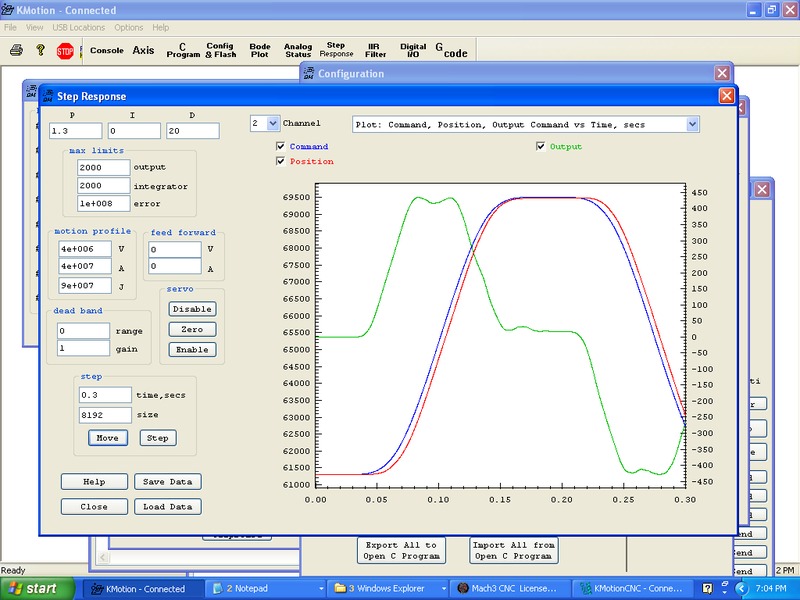
Task: Click the red STOP icon in toolbar
Action: coord(65,50)
